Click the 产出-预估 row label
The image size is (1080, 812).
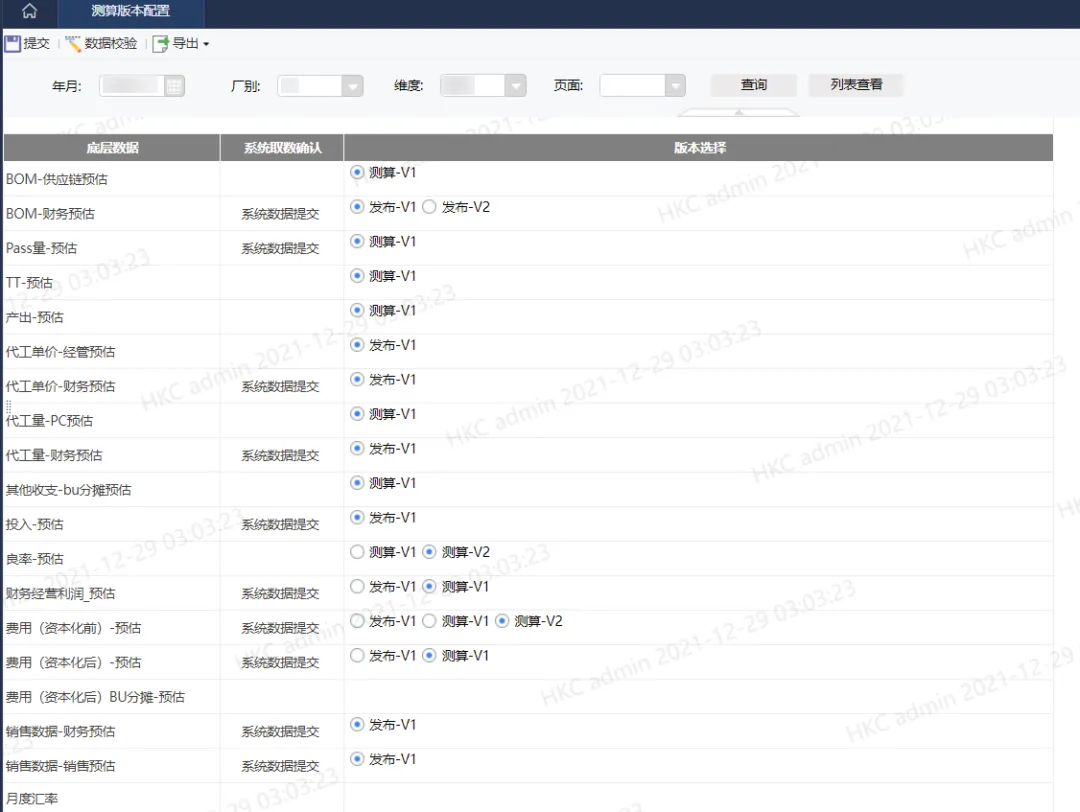coord(34,317)
